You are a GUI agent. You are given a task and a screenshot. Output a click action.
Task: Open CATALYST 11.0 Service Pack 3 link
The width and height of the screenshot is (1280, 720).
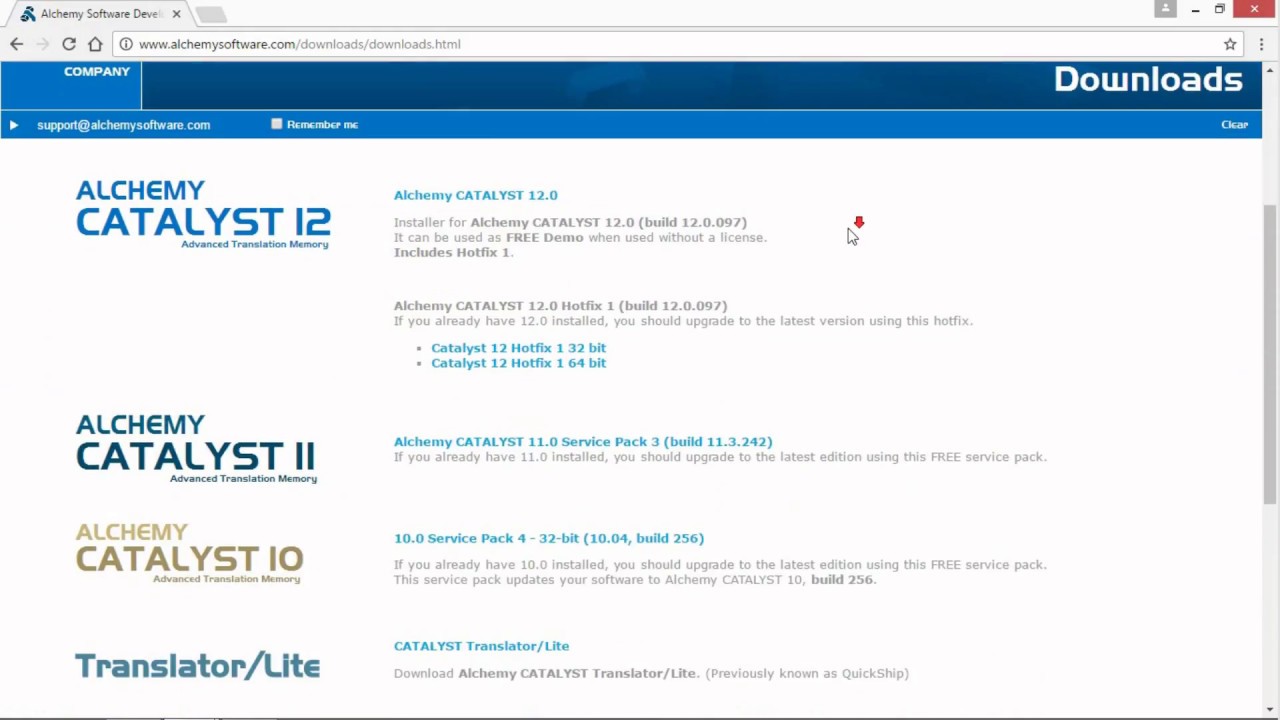tap(583, 441)
